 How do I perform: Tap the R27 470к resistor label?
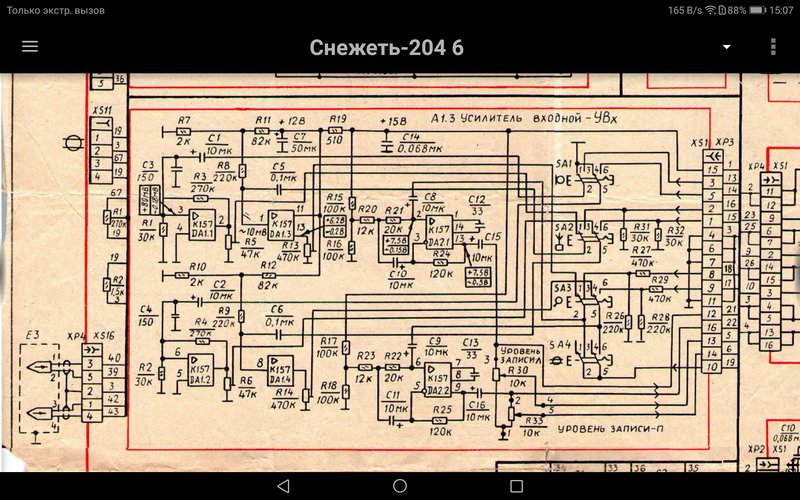point(642,257)
